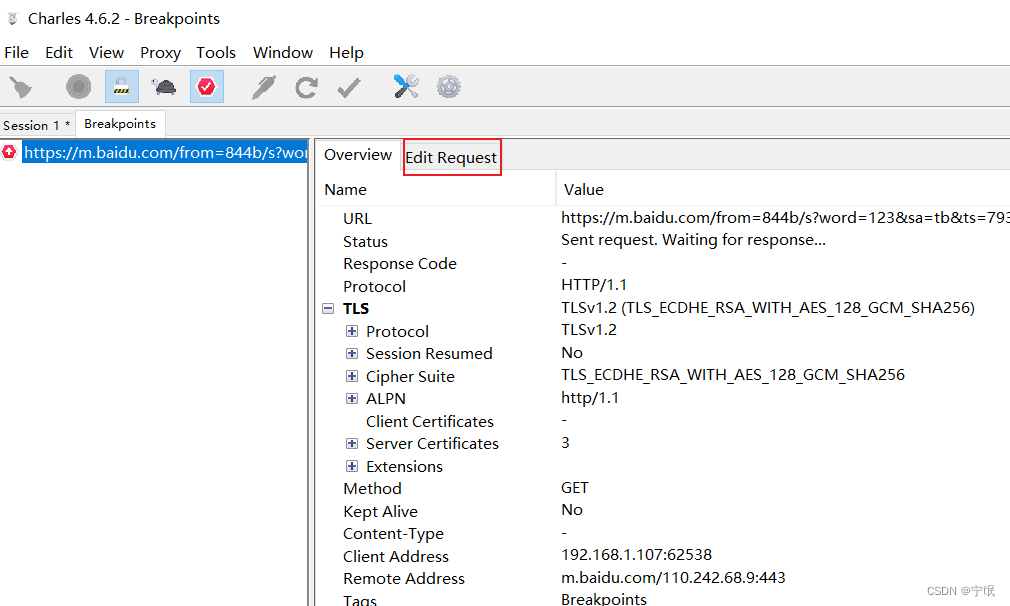Toggle throttling turtle icon

164,86
